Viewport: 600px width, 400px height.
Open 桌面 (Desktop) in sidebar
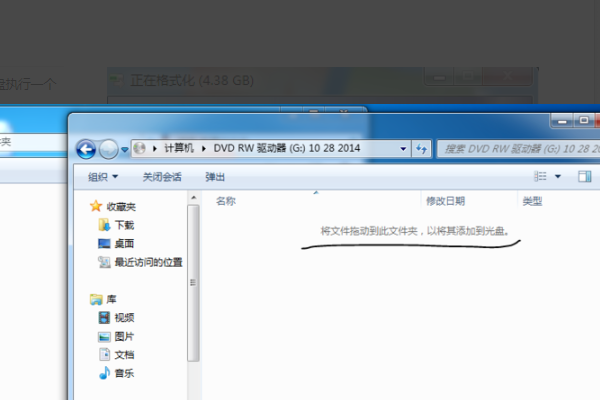(124, 243)
